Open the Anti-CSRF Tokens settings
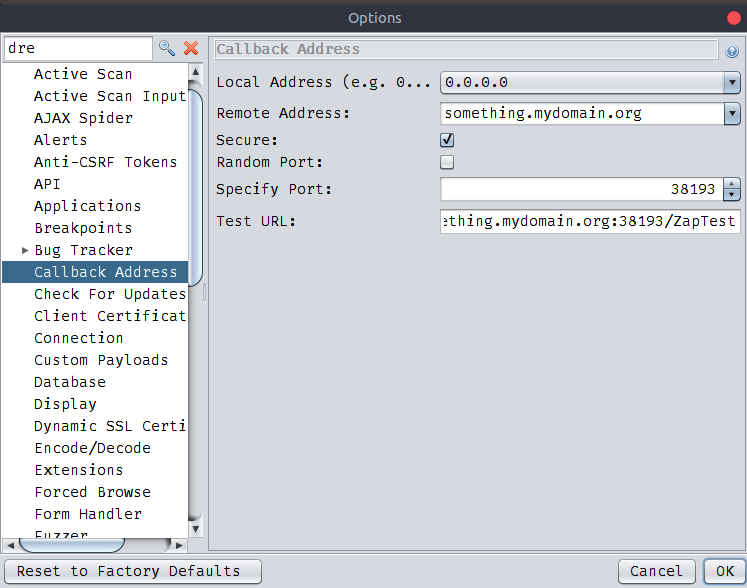 tap(105, 162)
